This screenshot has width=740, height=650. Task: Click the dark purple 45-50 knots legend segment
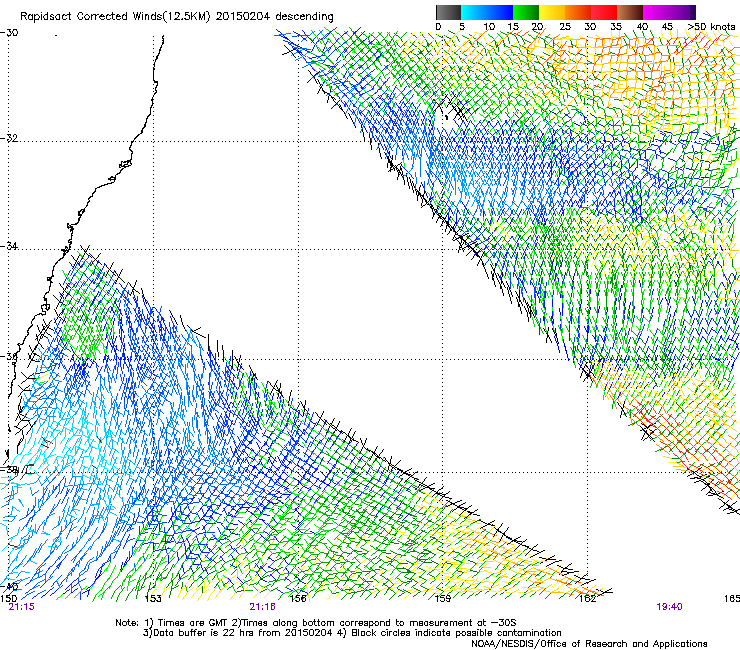pos(682,12)
